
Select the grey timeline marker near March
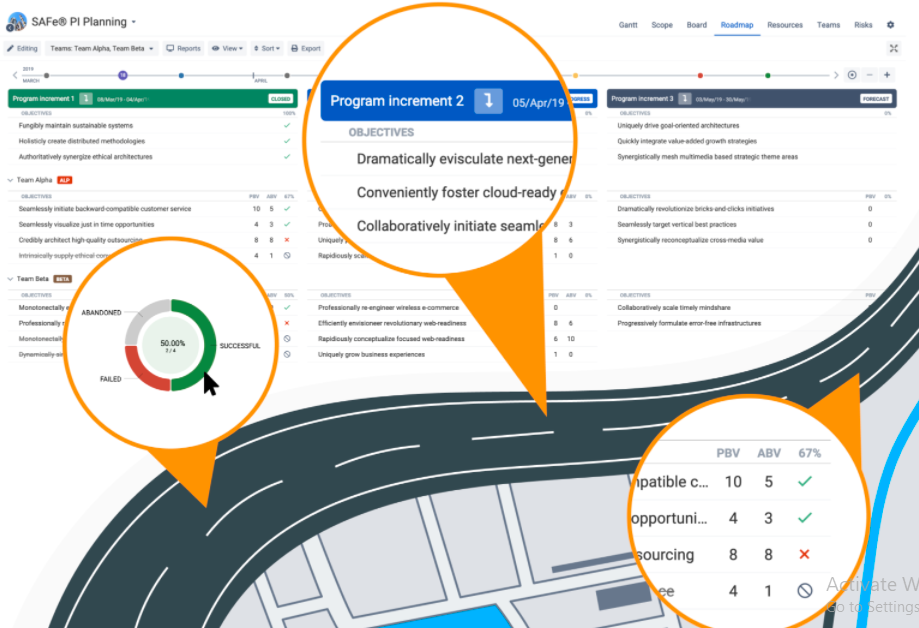point(46,76)
